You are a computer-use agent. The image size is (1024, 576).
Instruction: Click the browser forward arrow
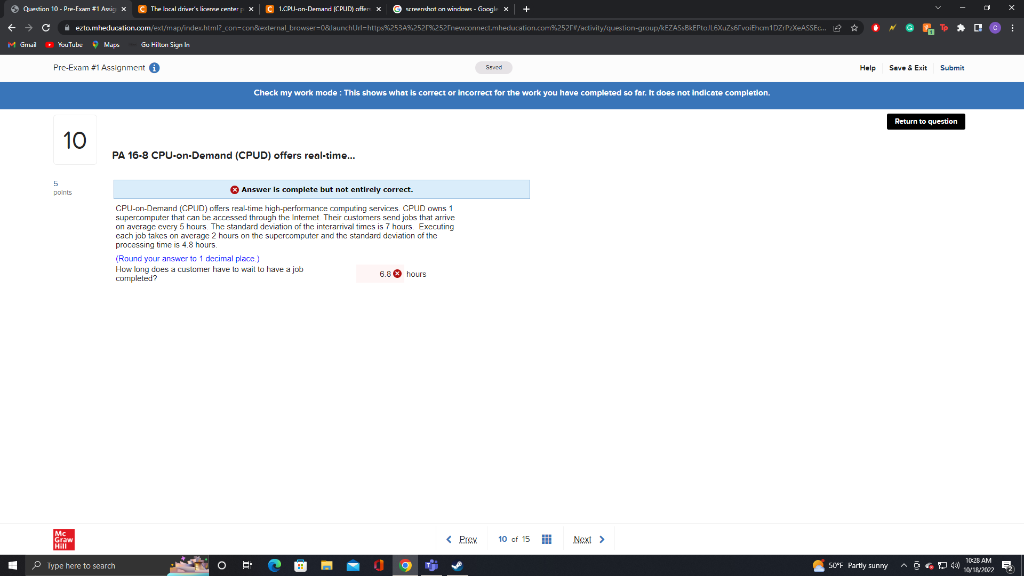pos(28,28)
